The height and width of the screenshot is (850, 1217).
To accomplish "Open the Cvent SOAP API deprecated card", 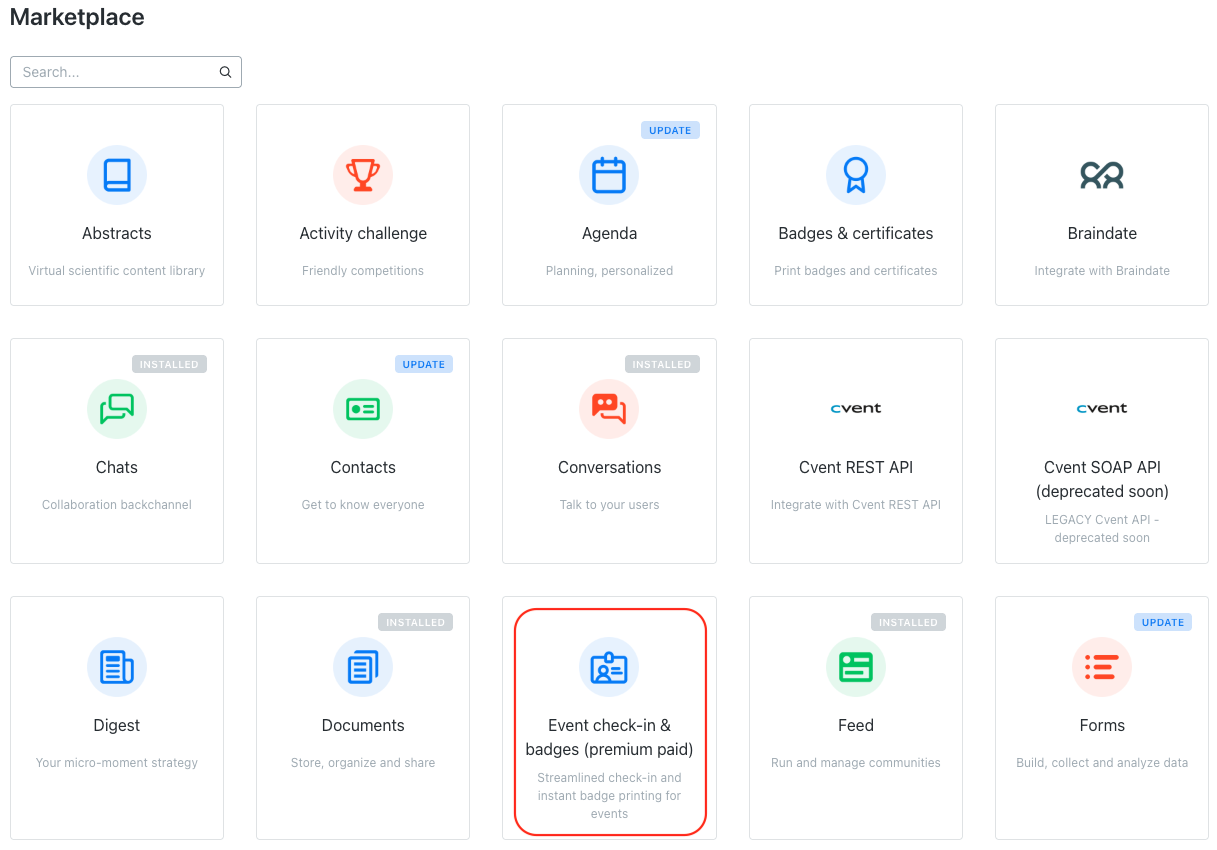I will pos(1101,450).
